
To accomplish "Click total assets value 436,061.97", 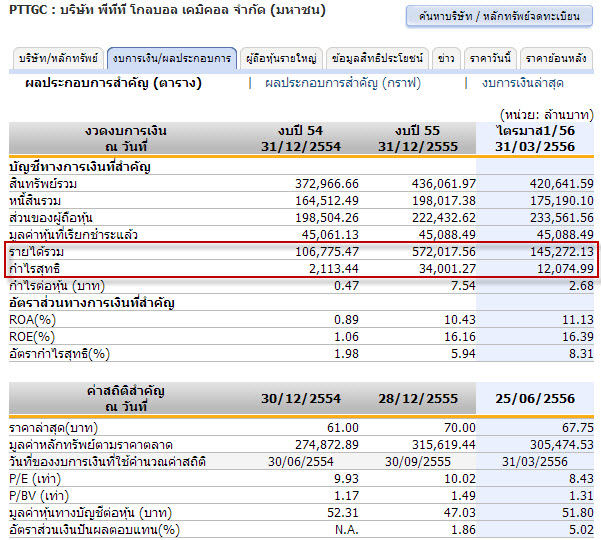I will [444, 184].
